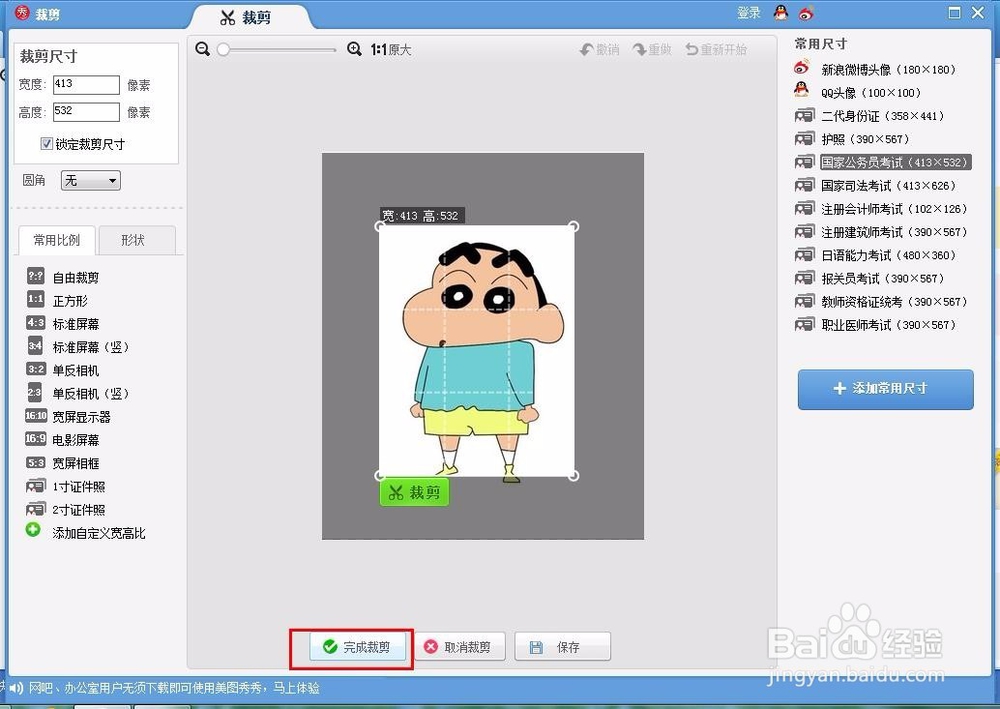Select the 16:9 电影屏幕 ratio
The height and width of the screenshot is (709, 1000).
62,440
